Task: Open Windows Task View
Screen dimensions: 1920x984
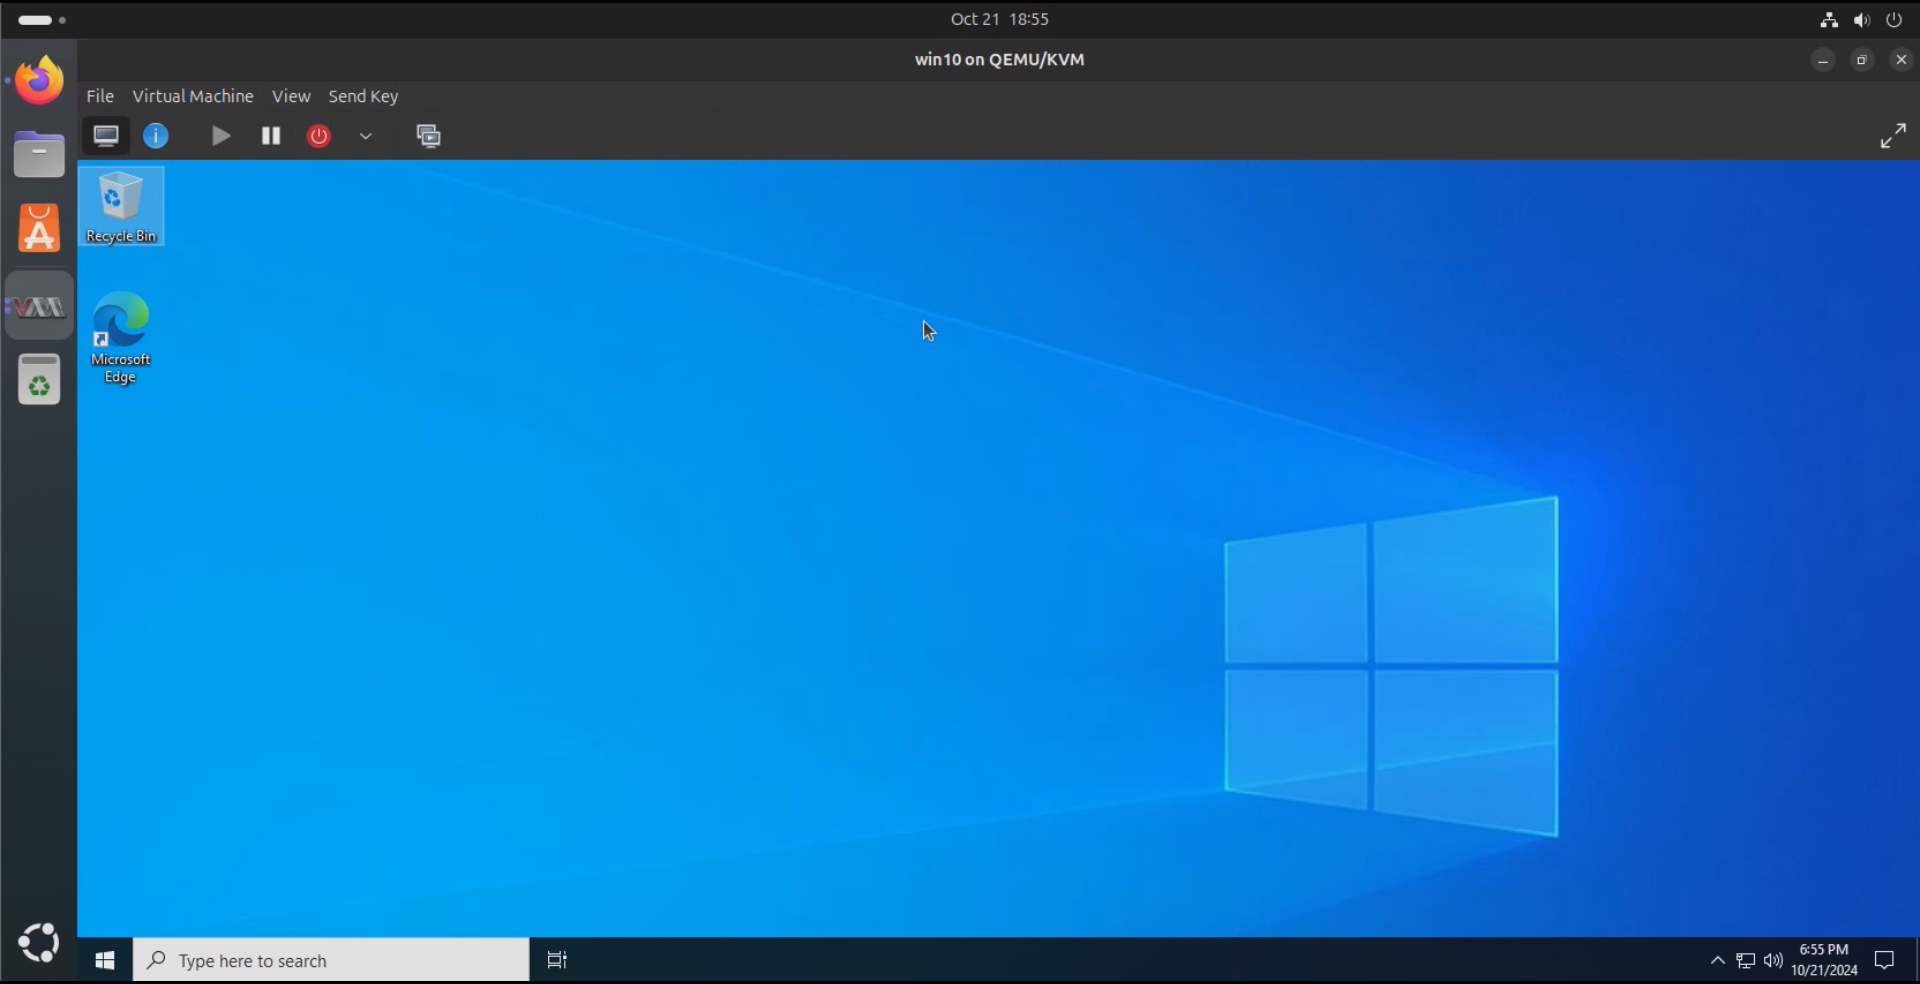Action: [557, 961]
